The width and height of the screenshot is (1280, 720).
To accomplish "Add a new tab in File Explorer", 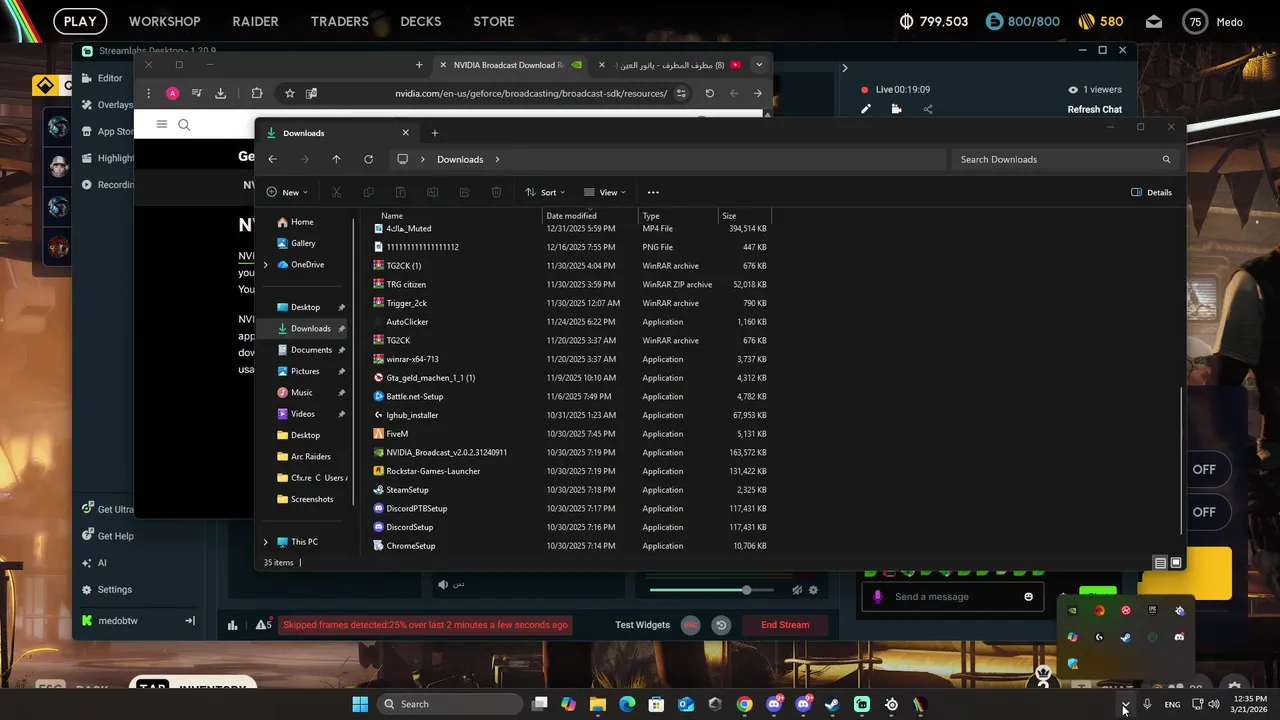I will tap(434, 133).
